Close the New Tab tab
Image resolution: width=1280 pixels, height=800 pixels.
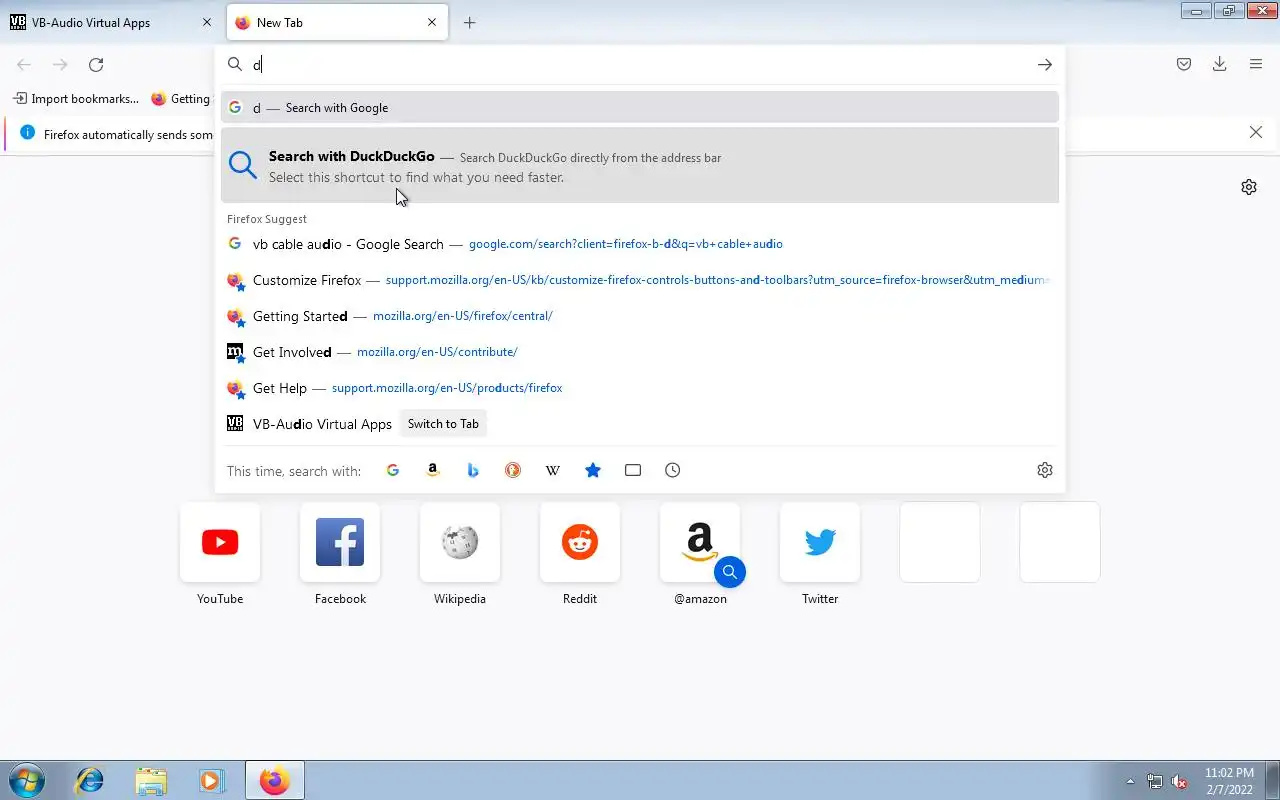tap(432, 22)
